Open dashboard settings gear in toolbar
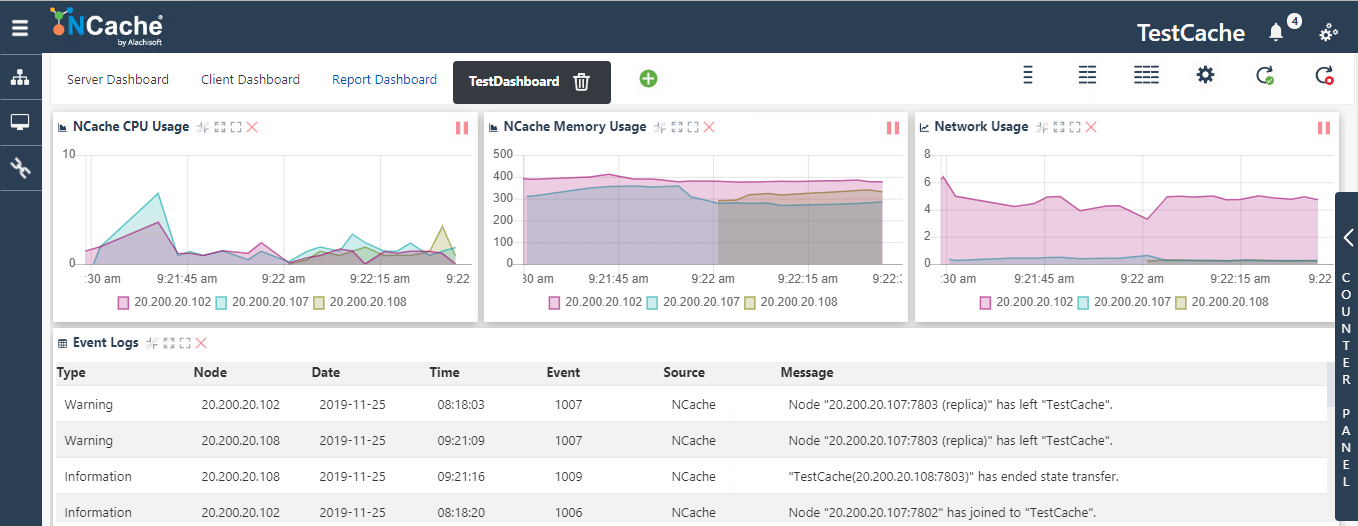The image size is (1358, 526). pyautogui.click(x=1205, y=75)
